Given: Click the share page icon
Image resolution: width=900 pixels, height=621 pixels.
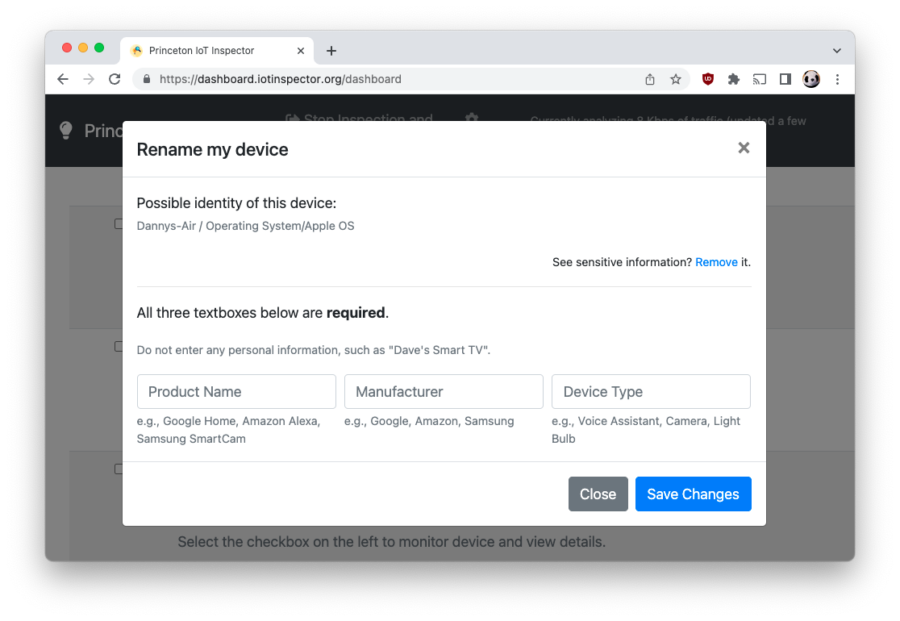Looking at the screenshot, I should (650, 79).
